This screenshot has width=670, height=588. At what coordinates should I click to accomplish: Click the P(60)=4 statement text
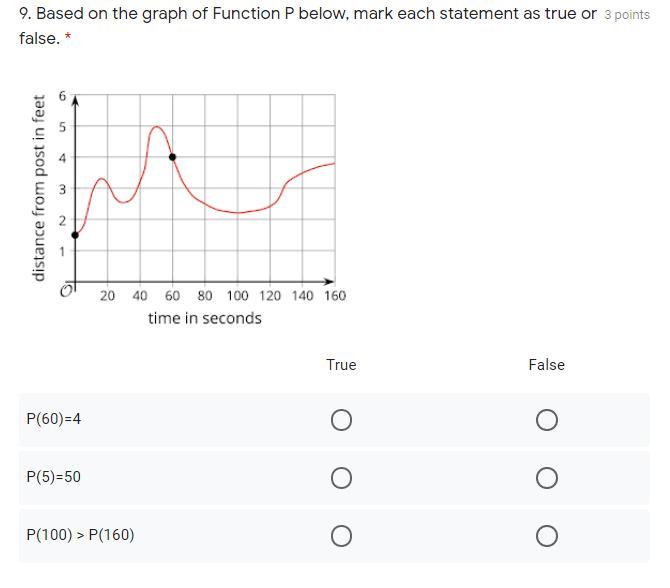pyautogui.click(x=54, y=419)
